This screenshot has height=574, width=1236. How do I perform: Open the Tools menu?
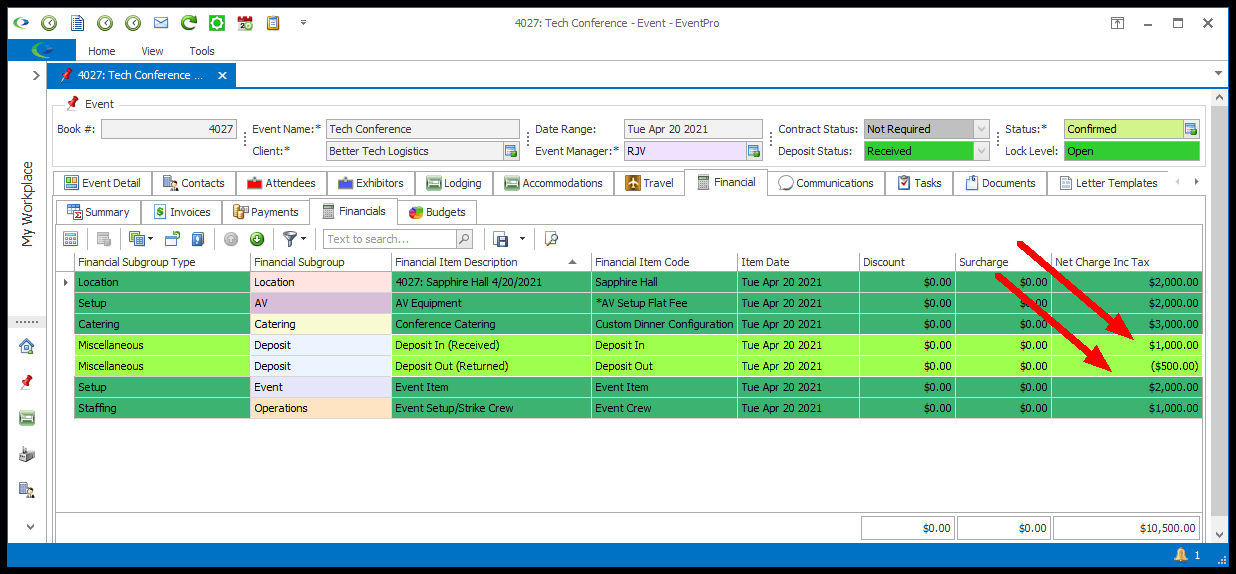202,51
